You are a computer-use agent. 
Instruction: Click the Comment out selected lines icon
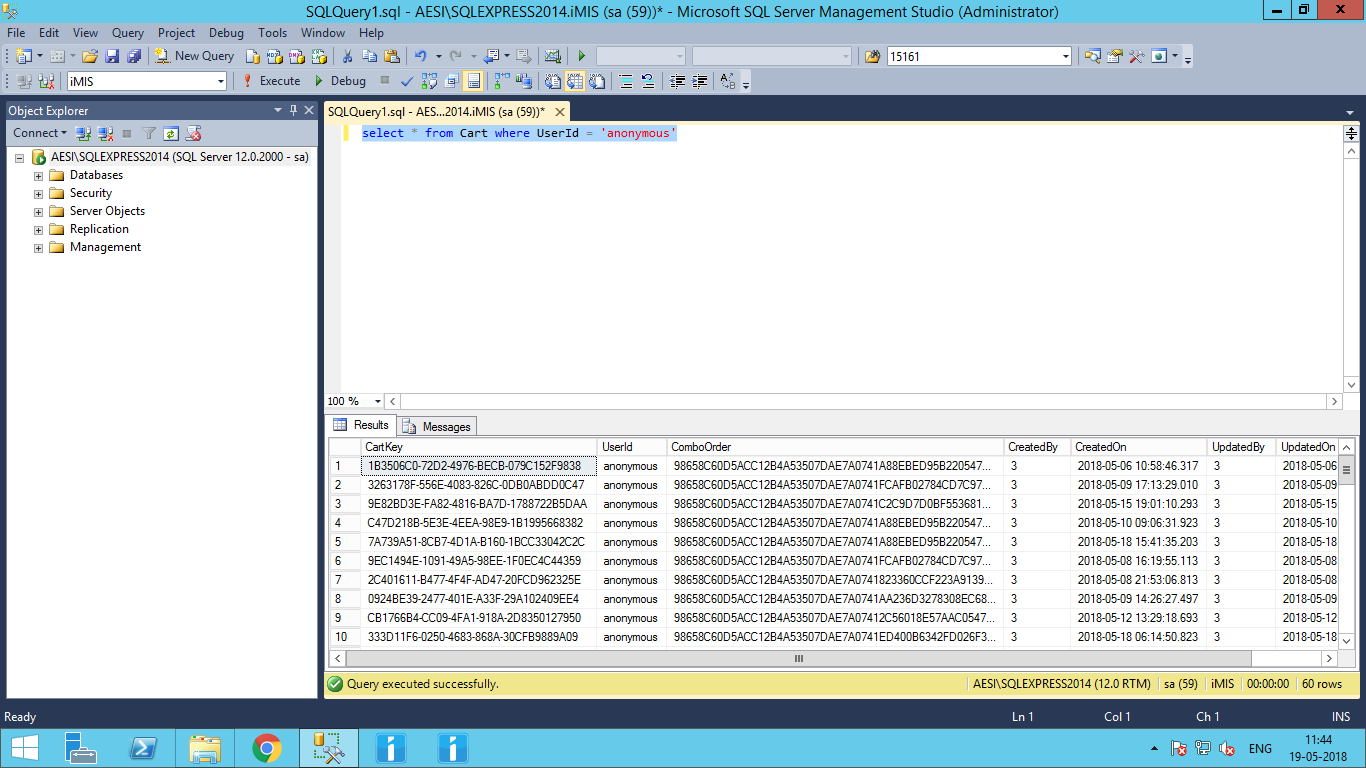(625, 81)
